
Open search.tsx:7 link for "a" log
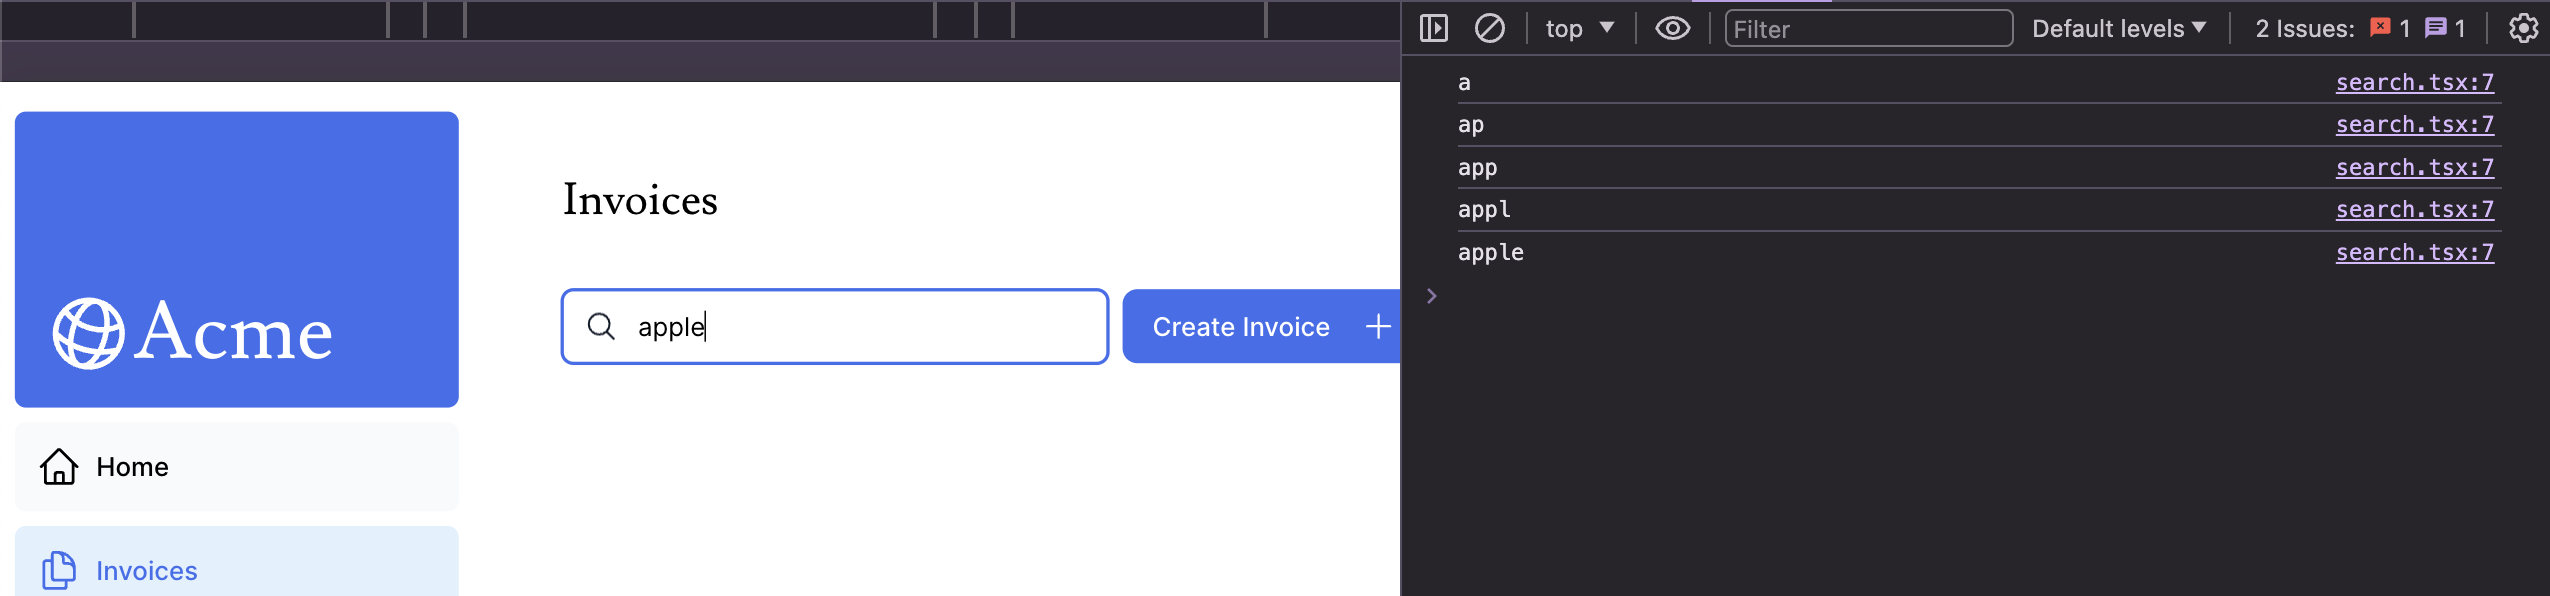tap(2414, 82)
